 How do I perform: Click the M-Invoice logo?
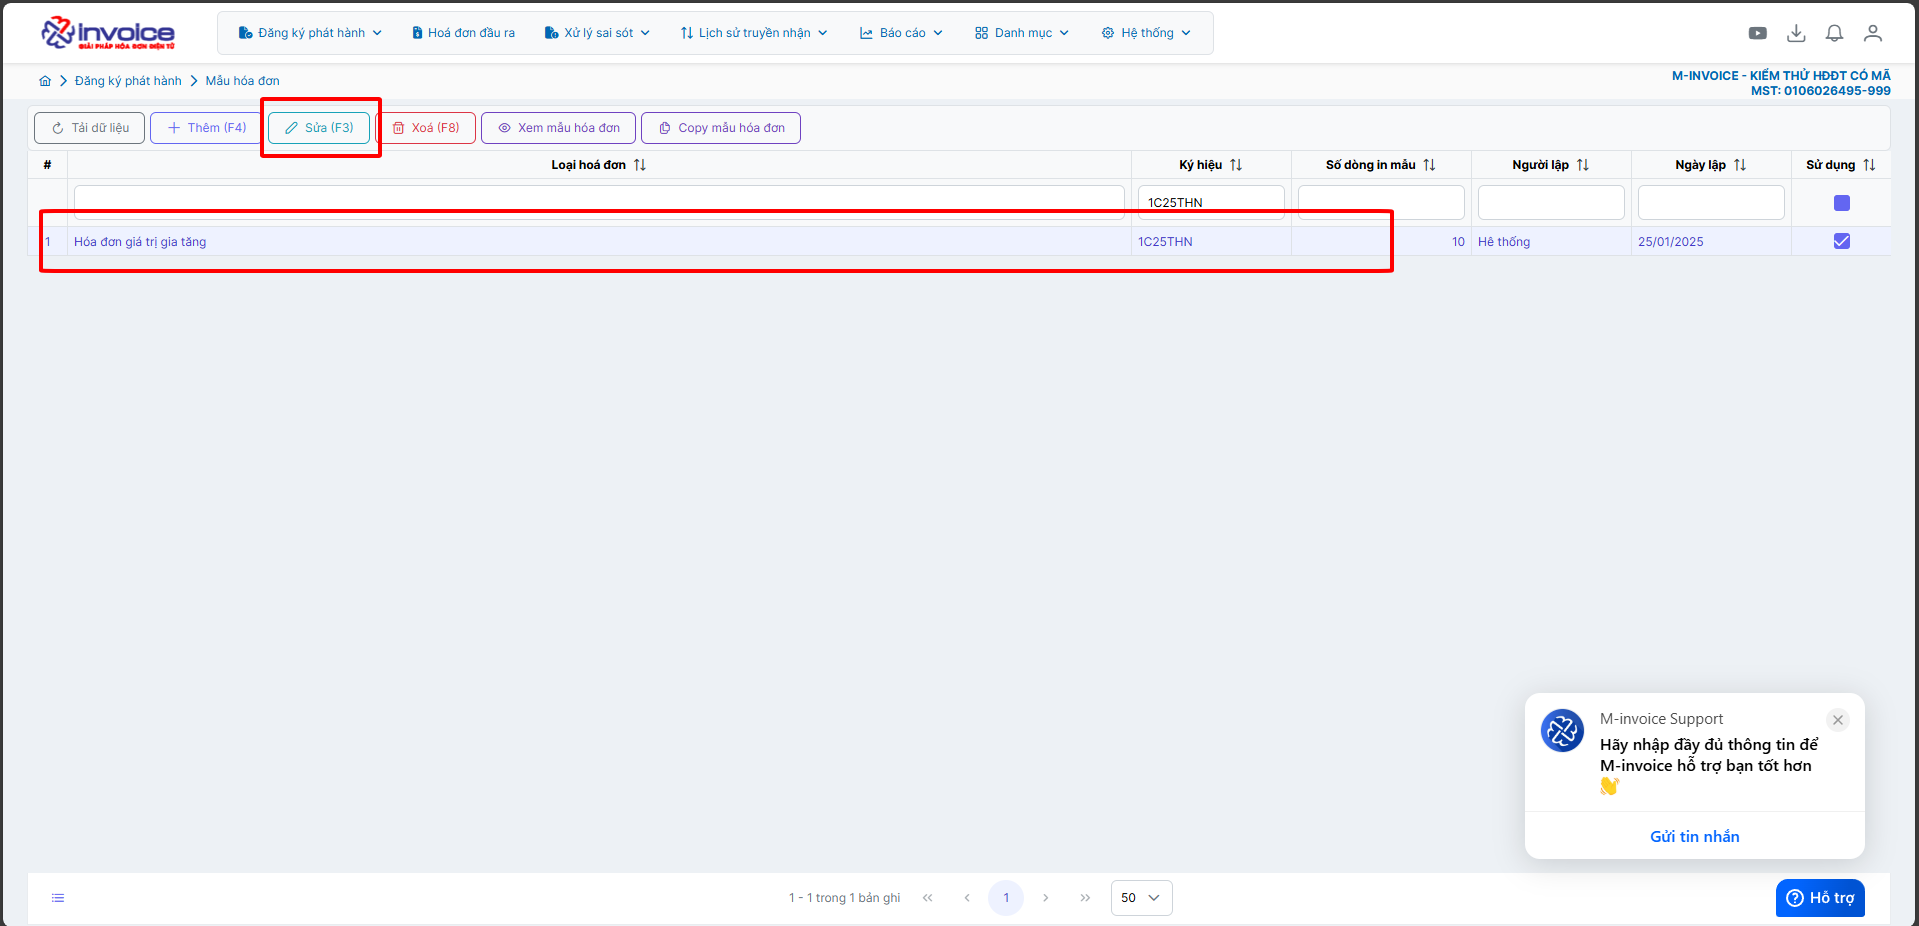[x=108, y=33]
